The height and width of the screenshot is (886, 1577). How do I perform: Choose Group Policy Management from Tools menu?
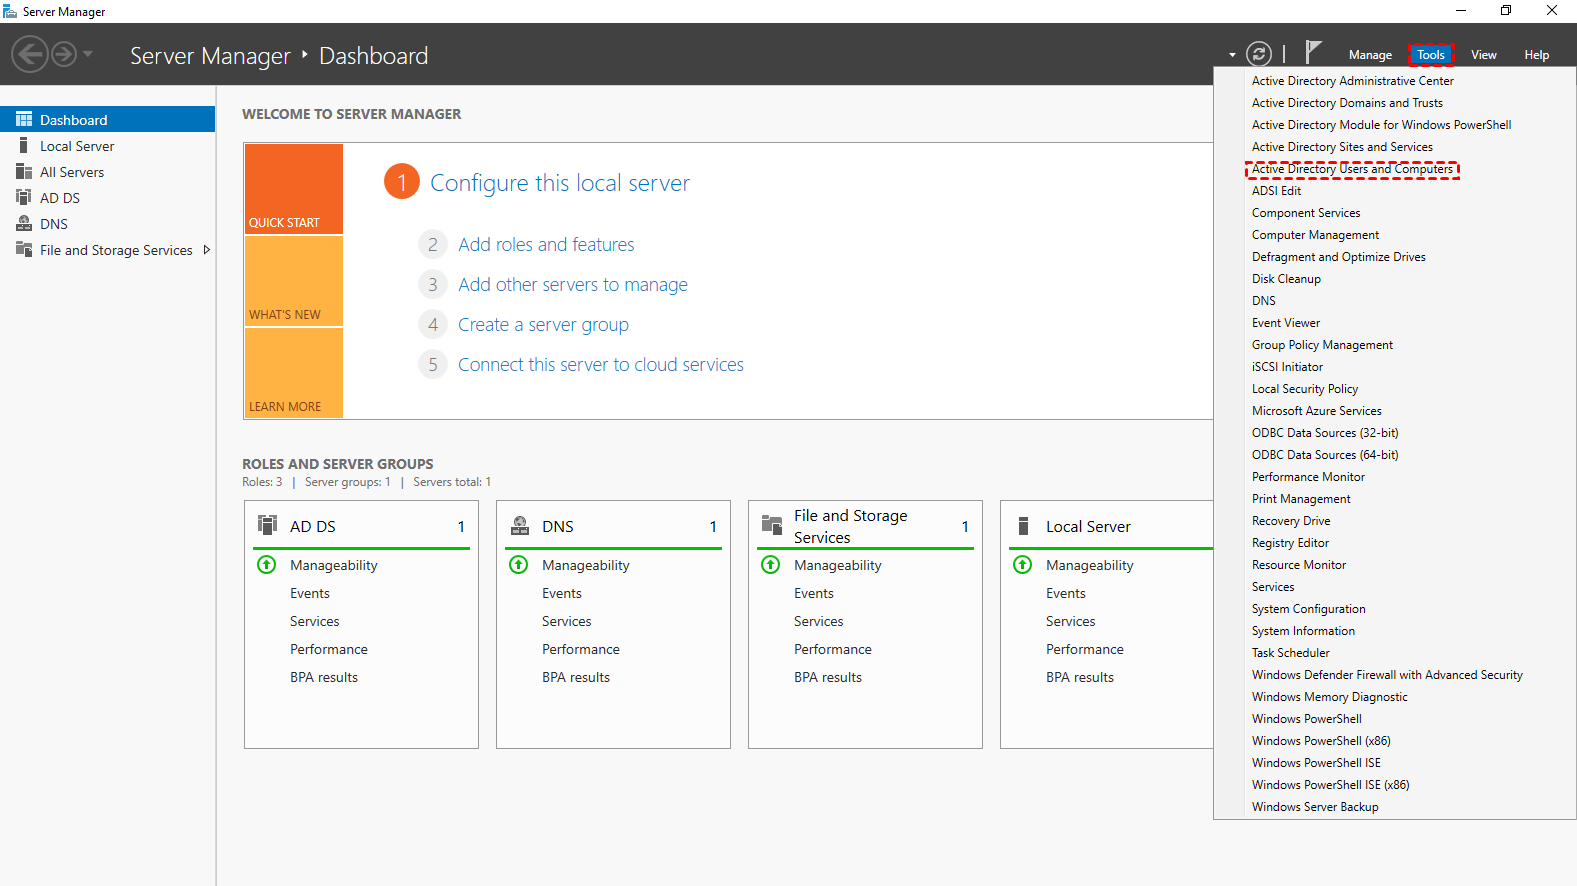click(1321, 345)
